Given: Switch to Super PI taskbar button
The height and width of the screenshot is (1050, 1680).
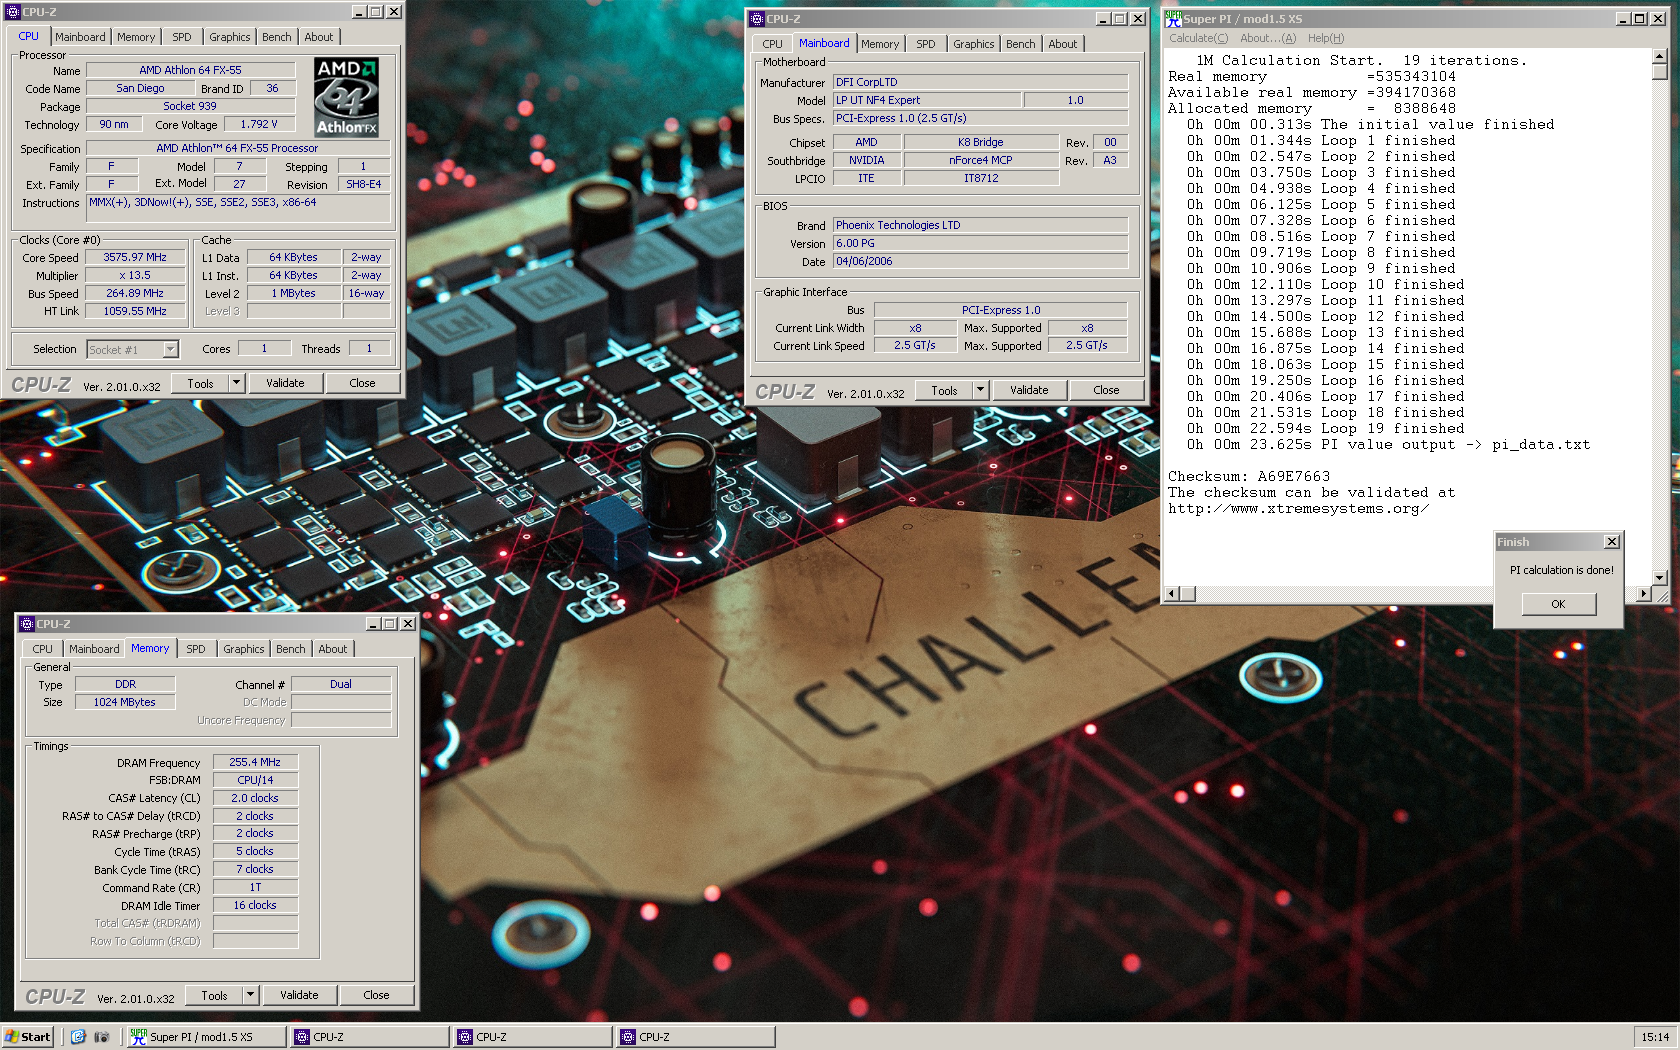Looking at the screenshot, I should (206, 1037).
